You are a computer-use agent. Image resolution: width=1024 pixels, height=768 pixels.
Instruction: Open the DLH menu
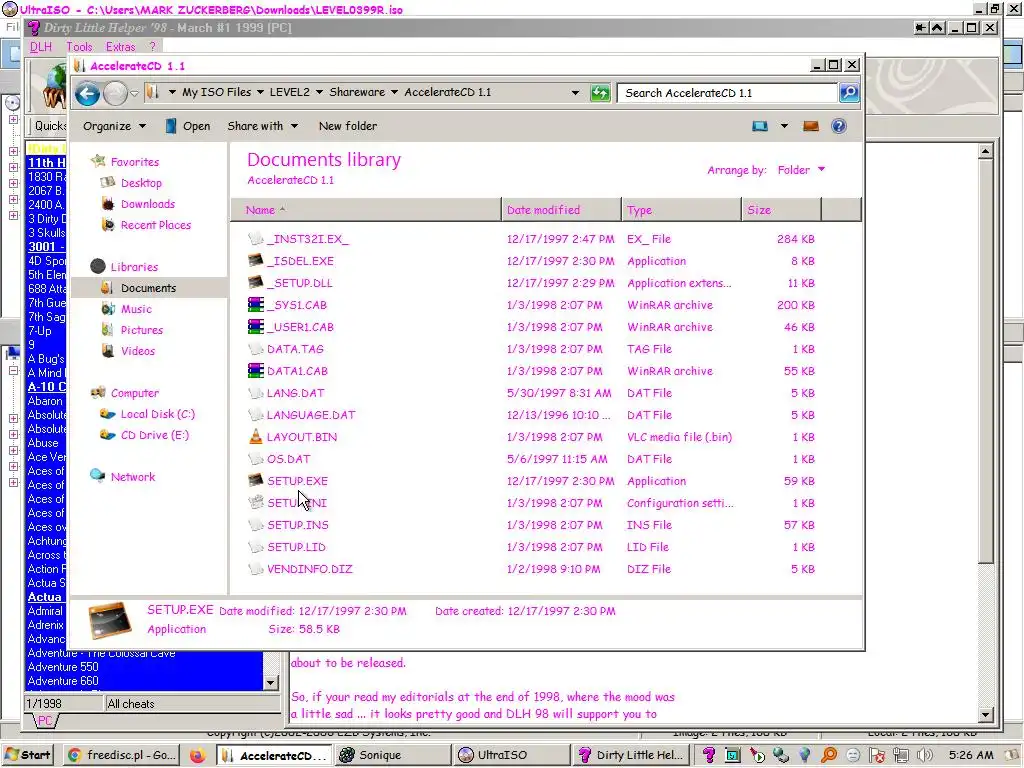point(40,47)
